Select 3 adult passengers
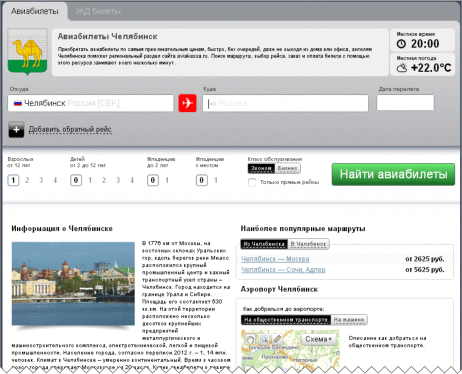Viewport: 462px width, 374px height. 41,180
